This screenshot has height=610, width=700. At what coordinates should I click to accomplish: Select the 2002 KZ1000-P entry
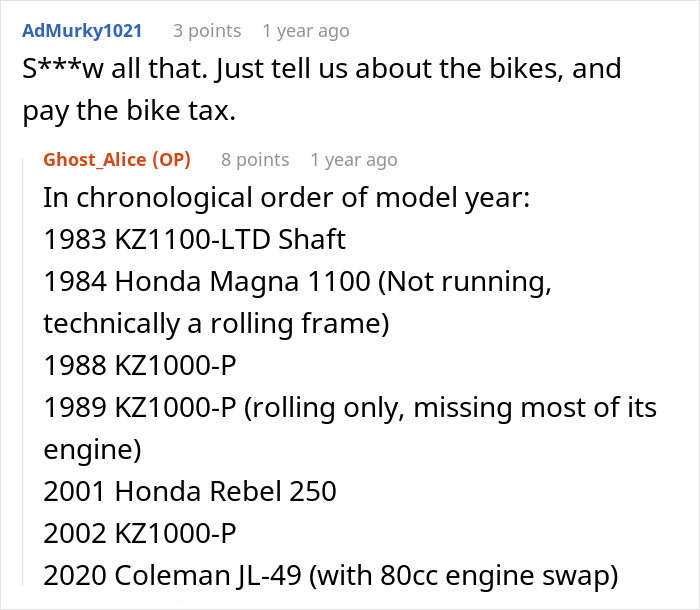pos(140,533)
